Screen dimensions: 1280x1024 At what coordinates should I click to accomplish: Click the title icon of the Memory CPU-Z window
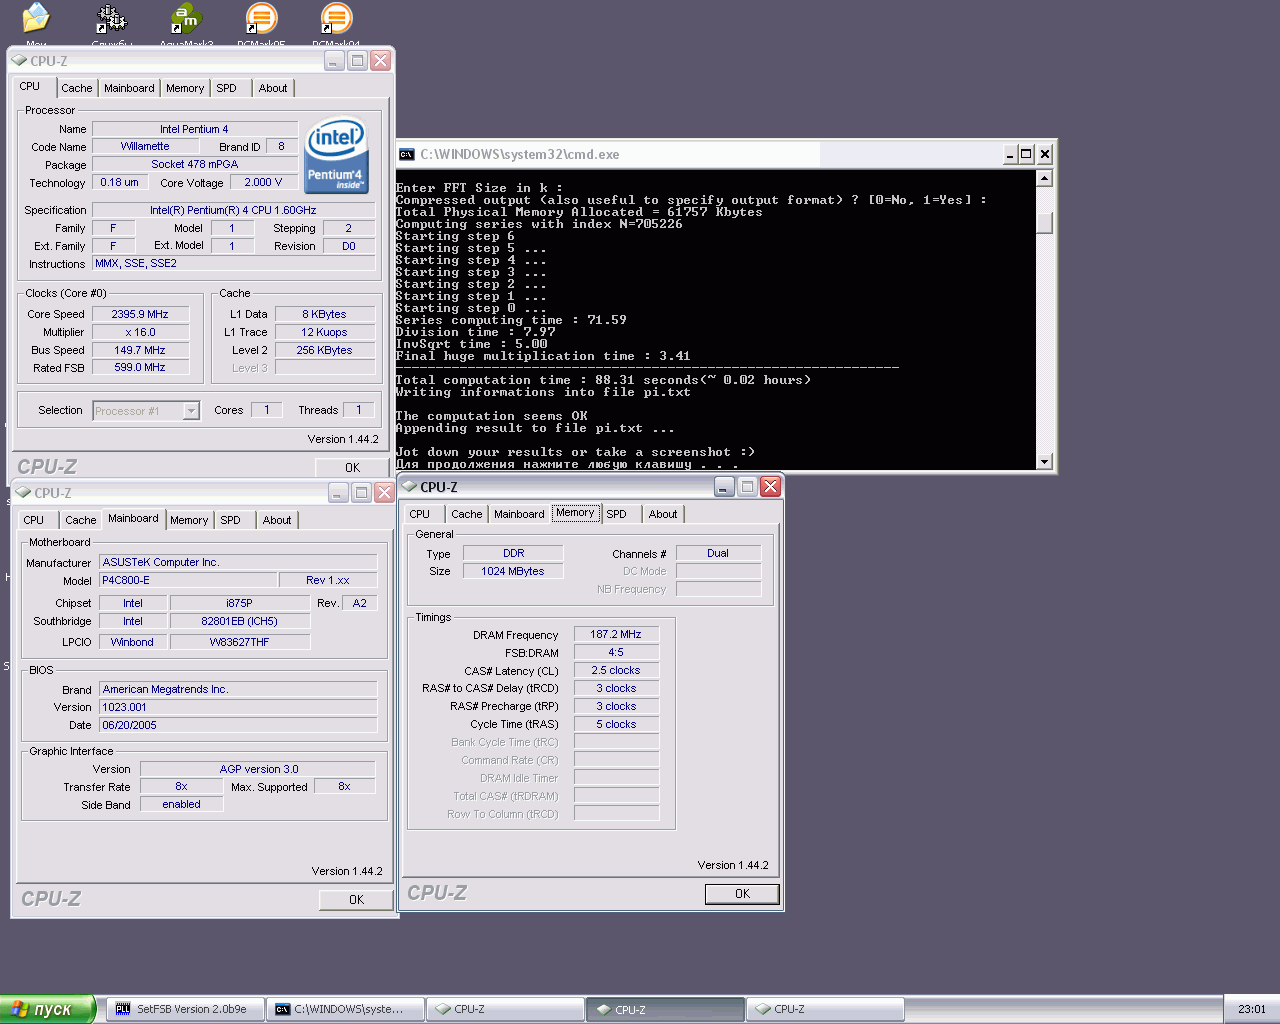point(410,487)
